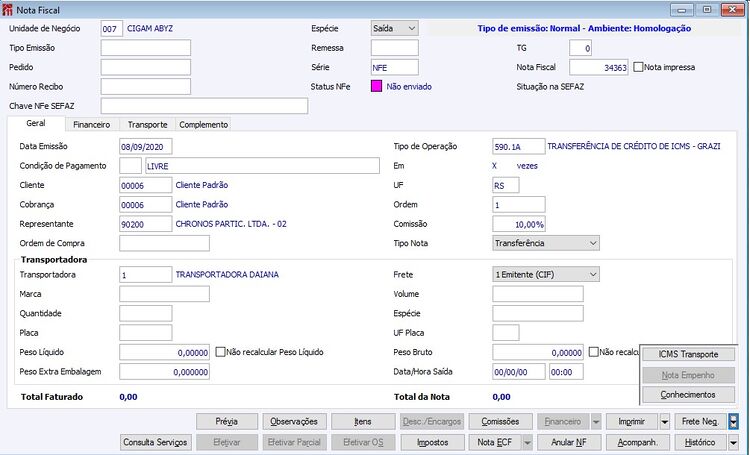Expand the arrow beside the Financeiro button
This screenshot has height=455, width=750.
[x=596, y=422]
